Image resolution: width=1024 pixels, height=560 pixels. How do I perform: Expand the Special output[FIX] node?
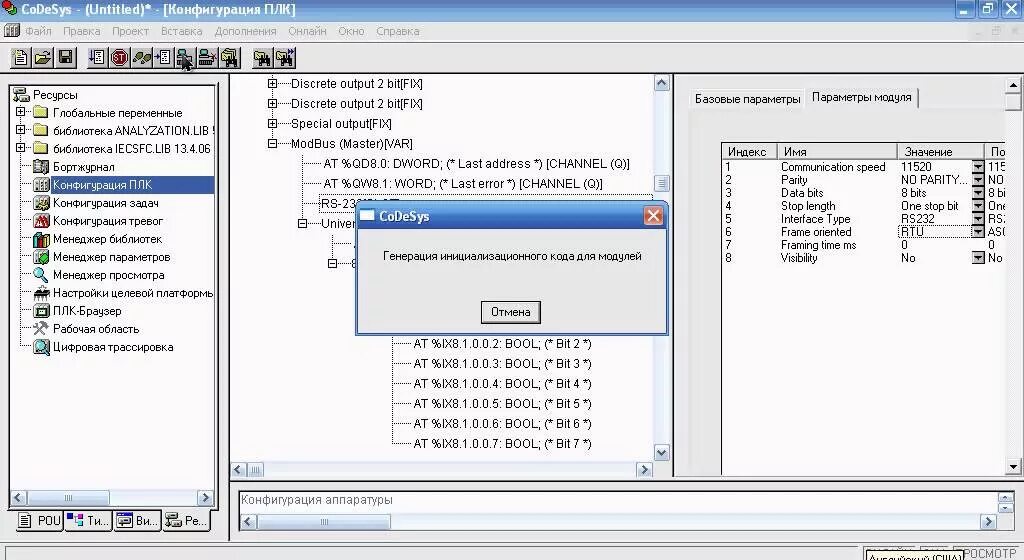tap(272, 123)
